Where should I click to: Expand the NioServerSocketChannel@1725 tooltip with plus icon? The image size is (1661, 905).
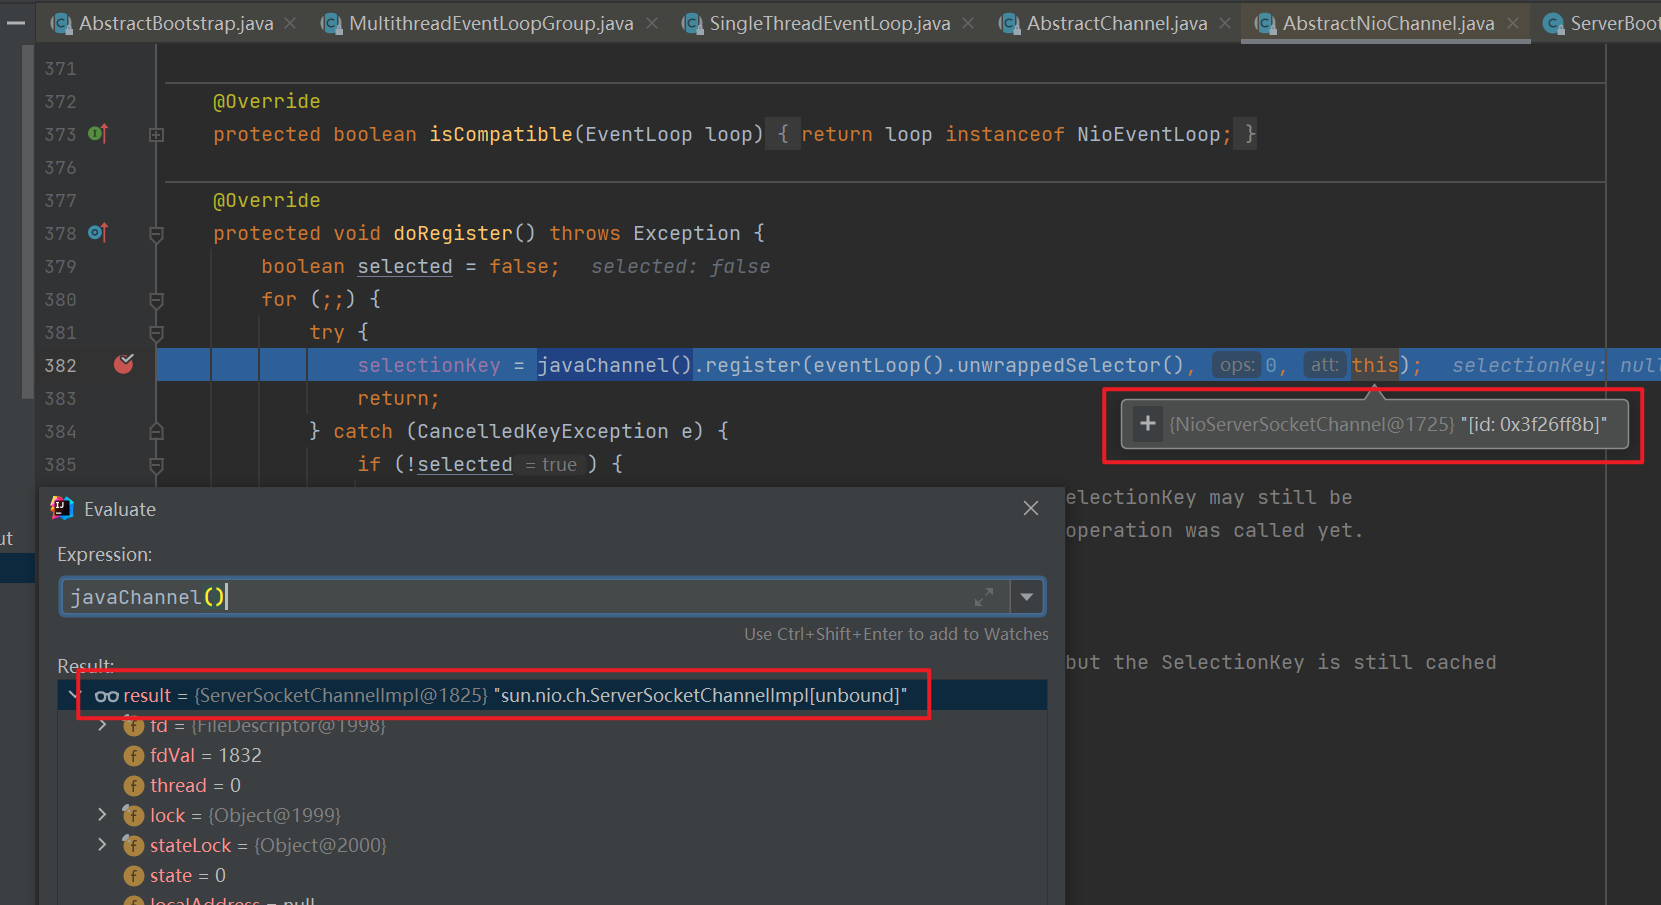(1148, 424)
